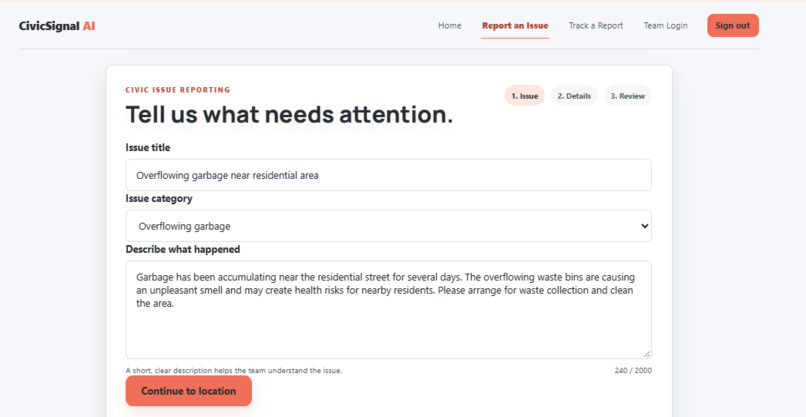The width and height of the screenshot is (806, 417).
Task: Select Report an Issue nav tab
Action: pyautogui.click(x=515, y=26)
